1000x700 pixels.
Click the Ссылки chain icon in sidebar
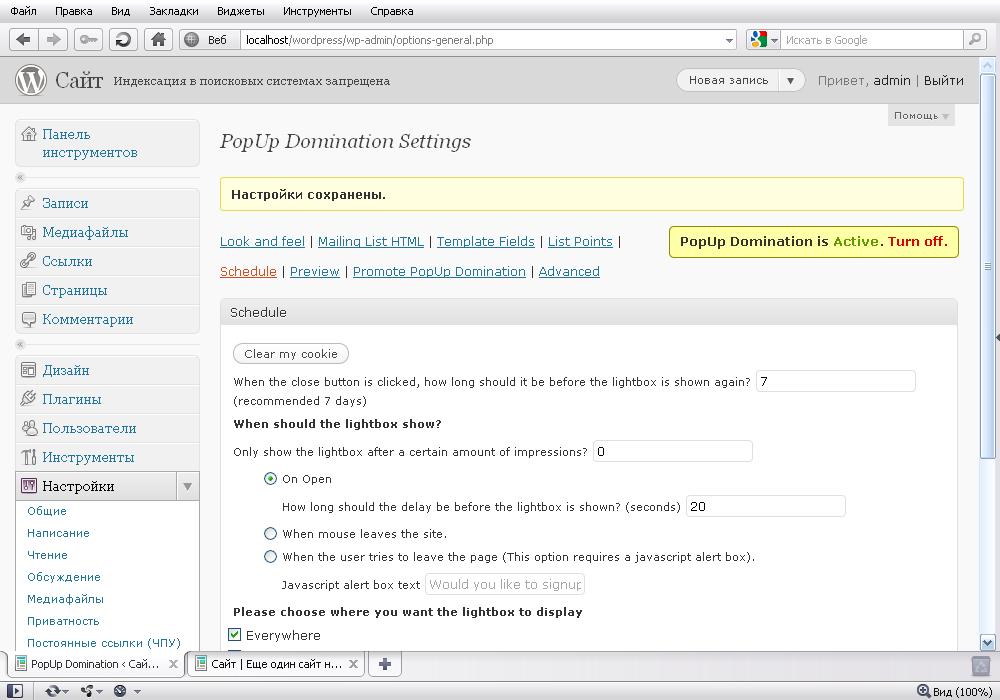[28, 261]
